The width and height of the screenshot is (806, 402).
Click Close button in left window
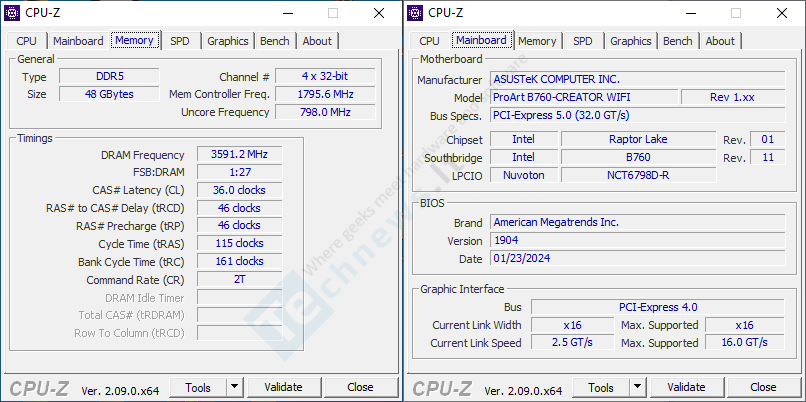pos(360,387)
